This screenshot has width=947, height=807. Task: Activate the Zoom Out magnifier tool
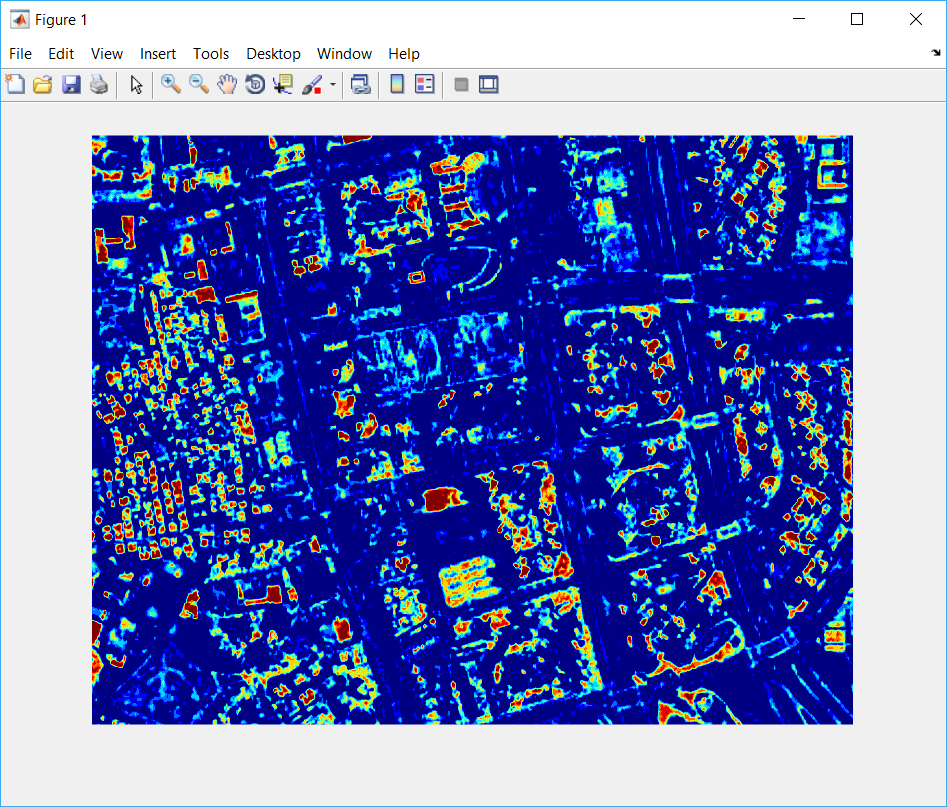click(199, 85)
